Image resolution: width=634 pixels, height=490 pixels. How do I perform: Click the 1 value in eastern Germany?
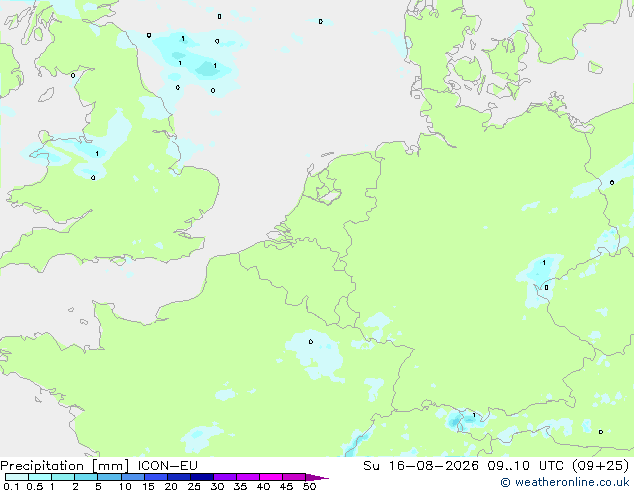[x=544, y=262]
